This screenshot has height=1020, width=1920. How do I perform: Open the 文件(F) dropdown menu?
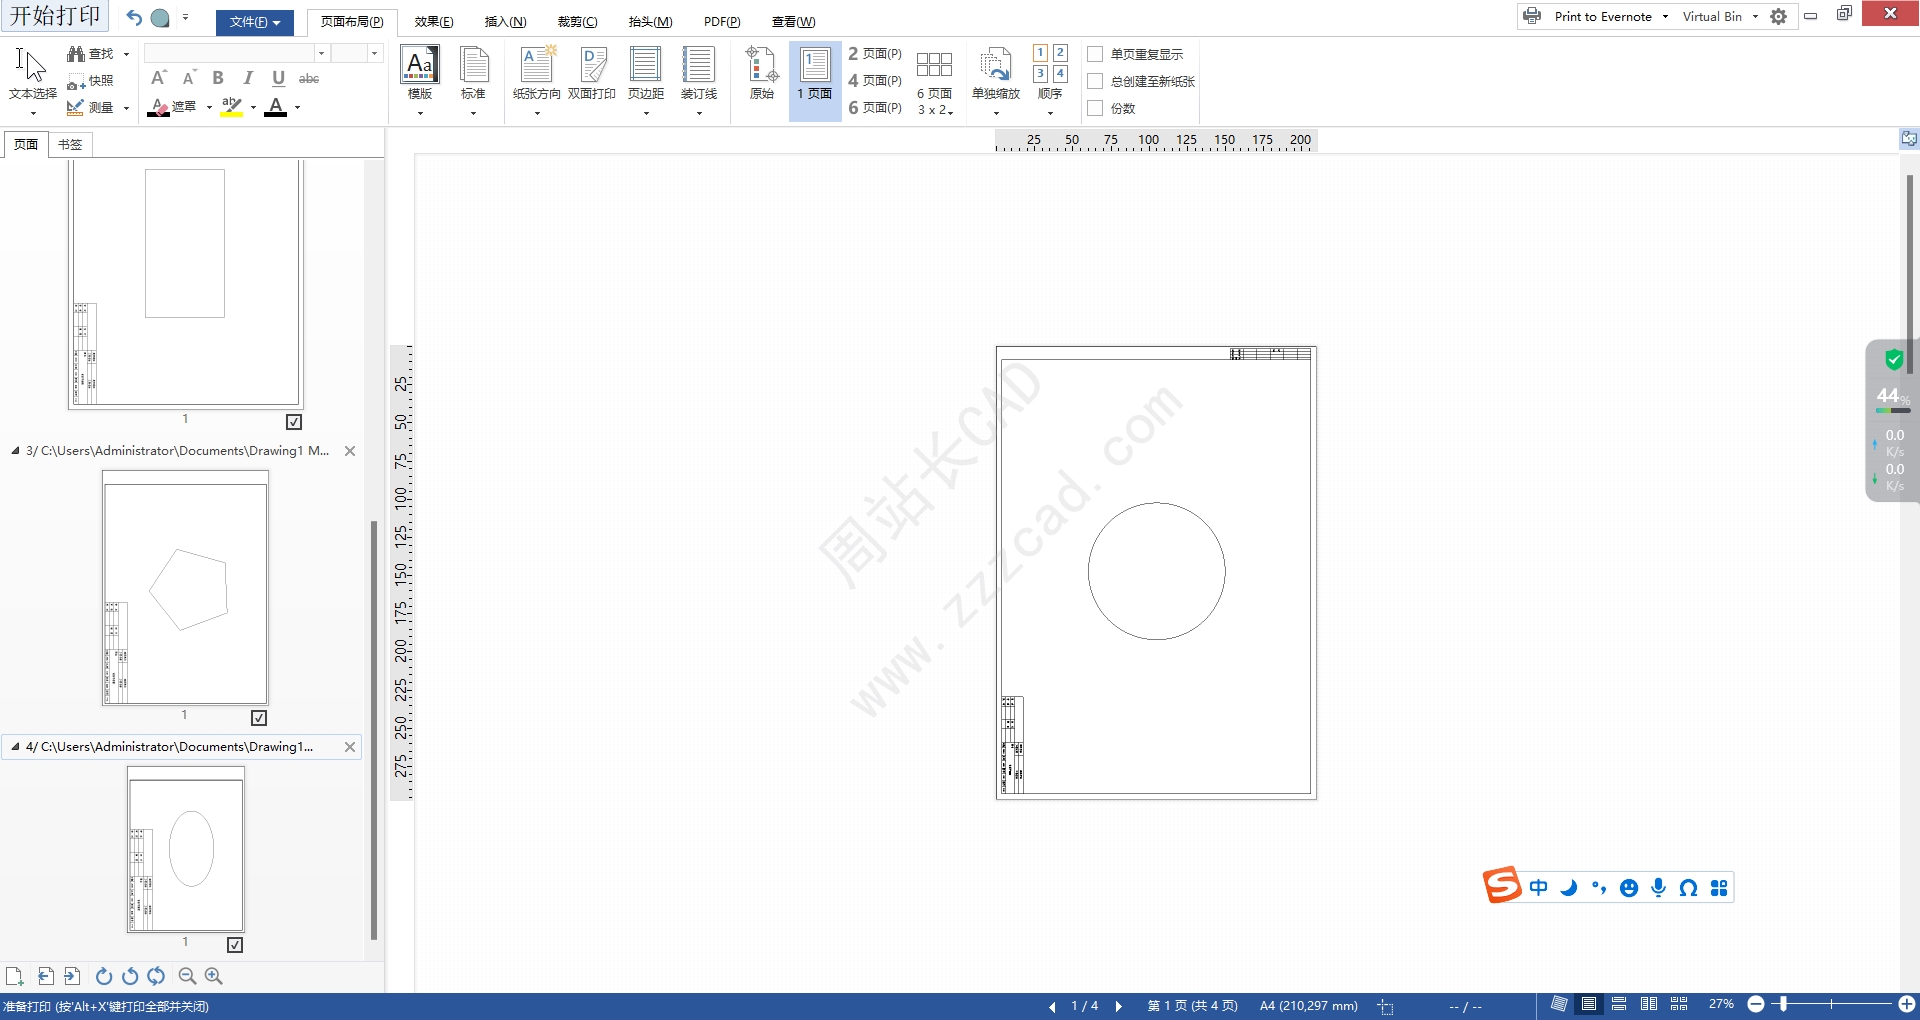point(254,22)
